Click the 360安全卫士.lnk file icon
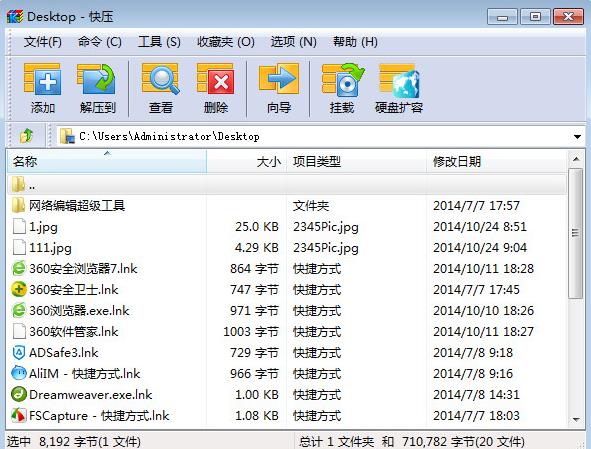591x449 pixels. 18,290
